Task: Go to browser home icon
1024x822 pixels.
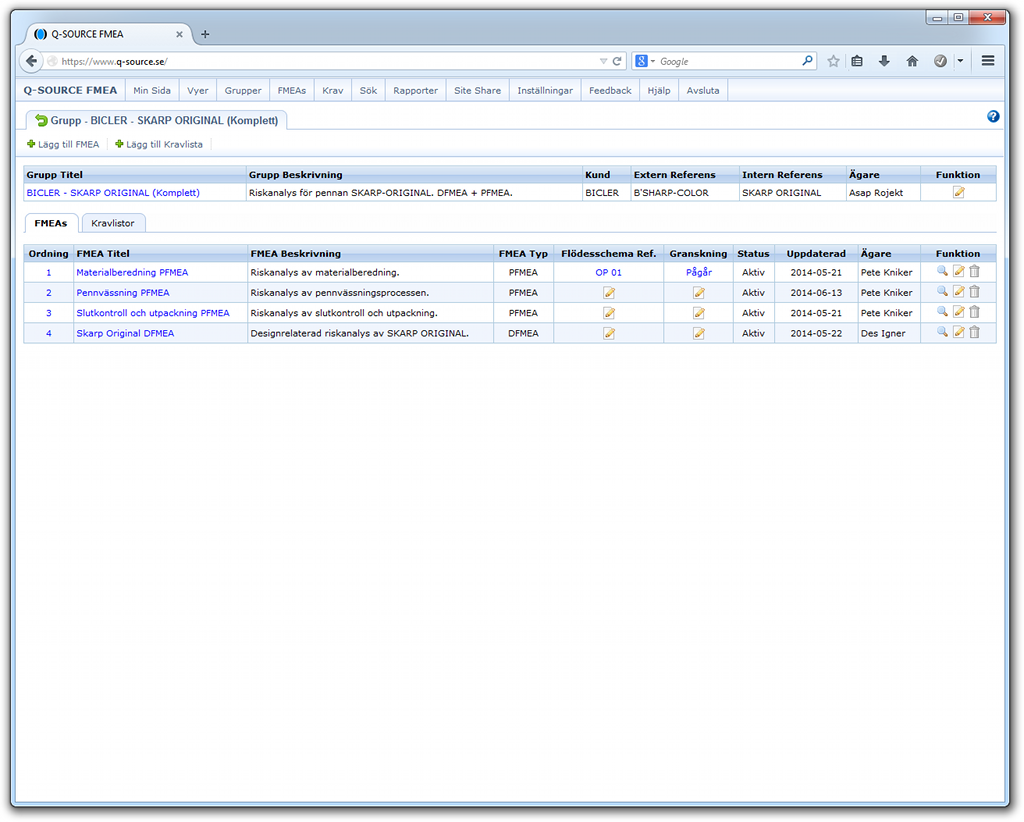Action: pos(912,61)
